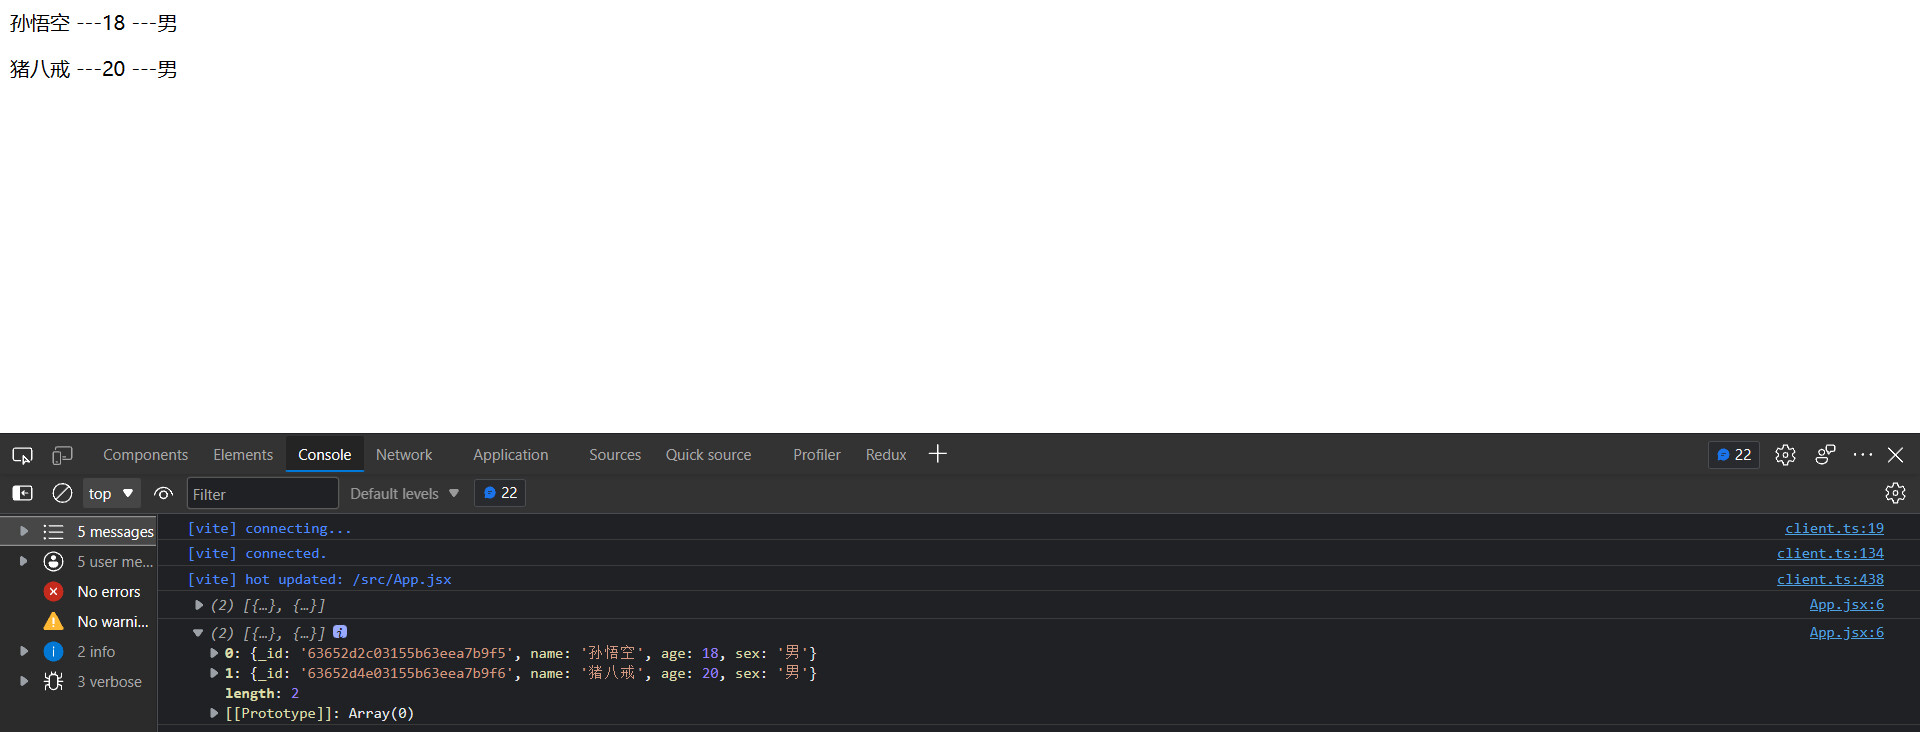Toggle device emulation mode icon

pyautogui.click(x=62, y=455)
